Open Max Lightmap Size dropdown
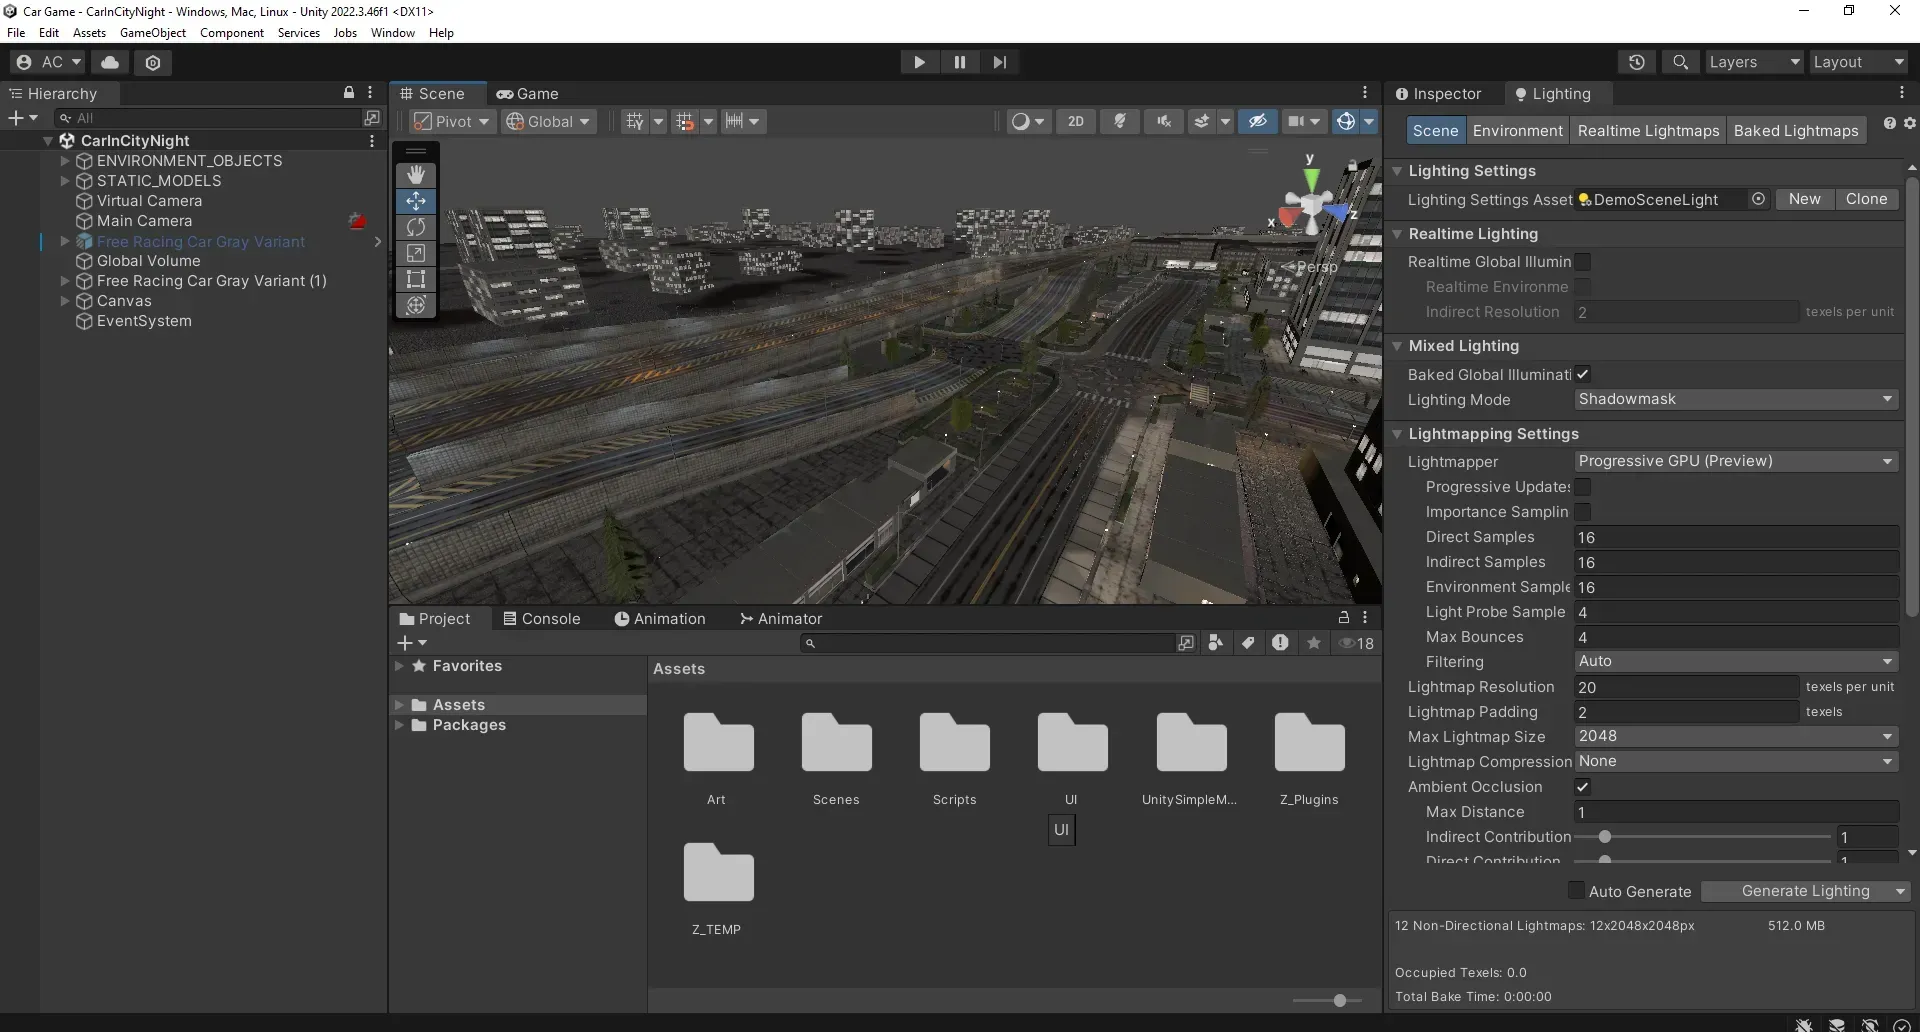Image resolution: width=1920 pixels, height=1032 pixels. point(1736,736)
